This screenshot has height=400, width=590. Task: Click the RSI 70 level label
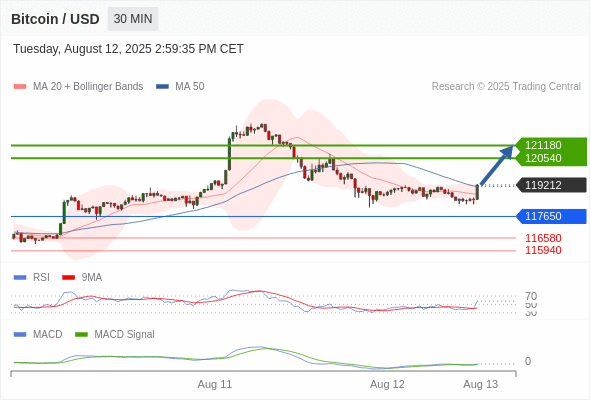(531, 296)
